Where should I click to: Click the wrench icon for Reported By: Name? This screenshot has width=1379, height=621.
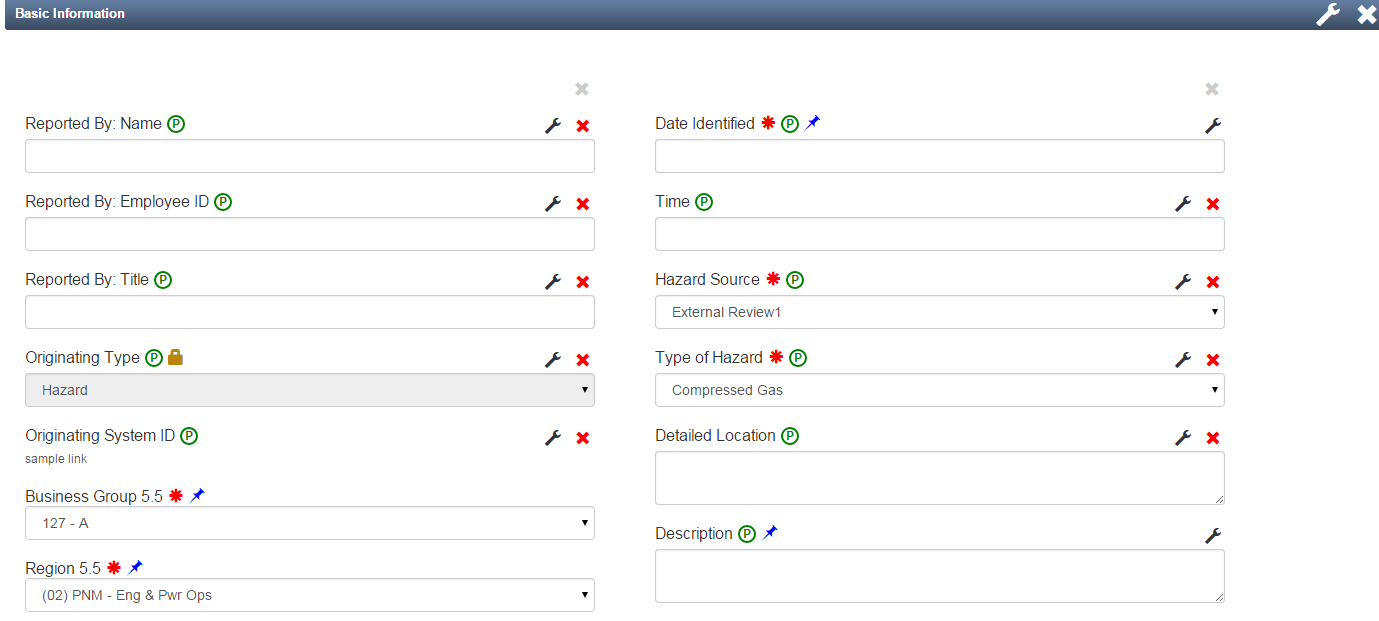tap(553, 126)
